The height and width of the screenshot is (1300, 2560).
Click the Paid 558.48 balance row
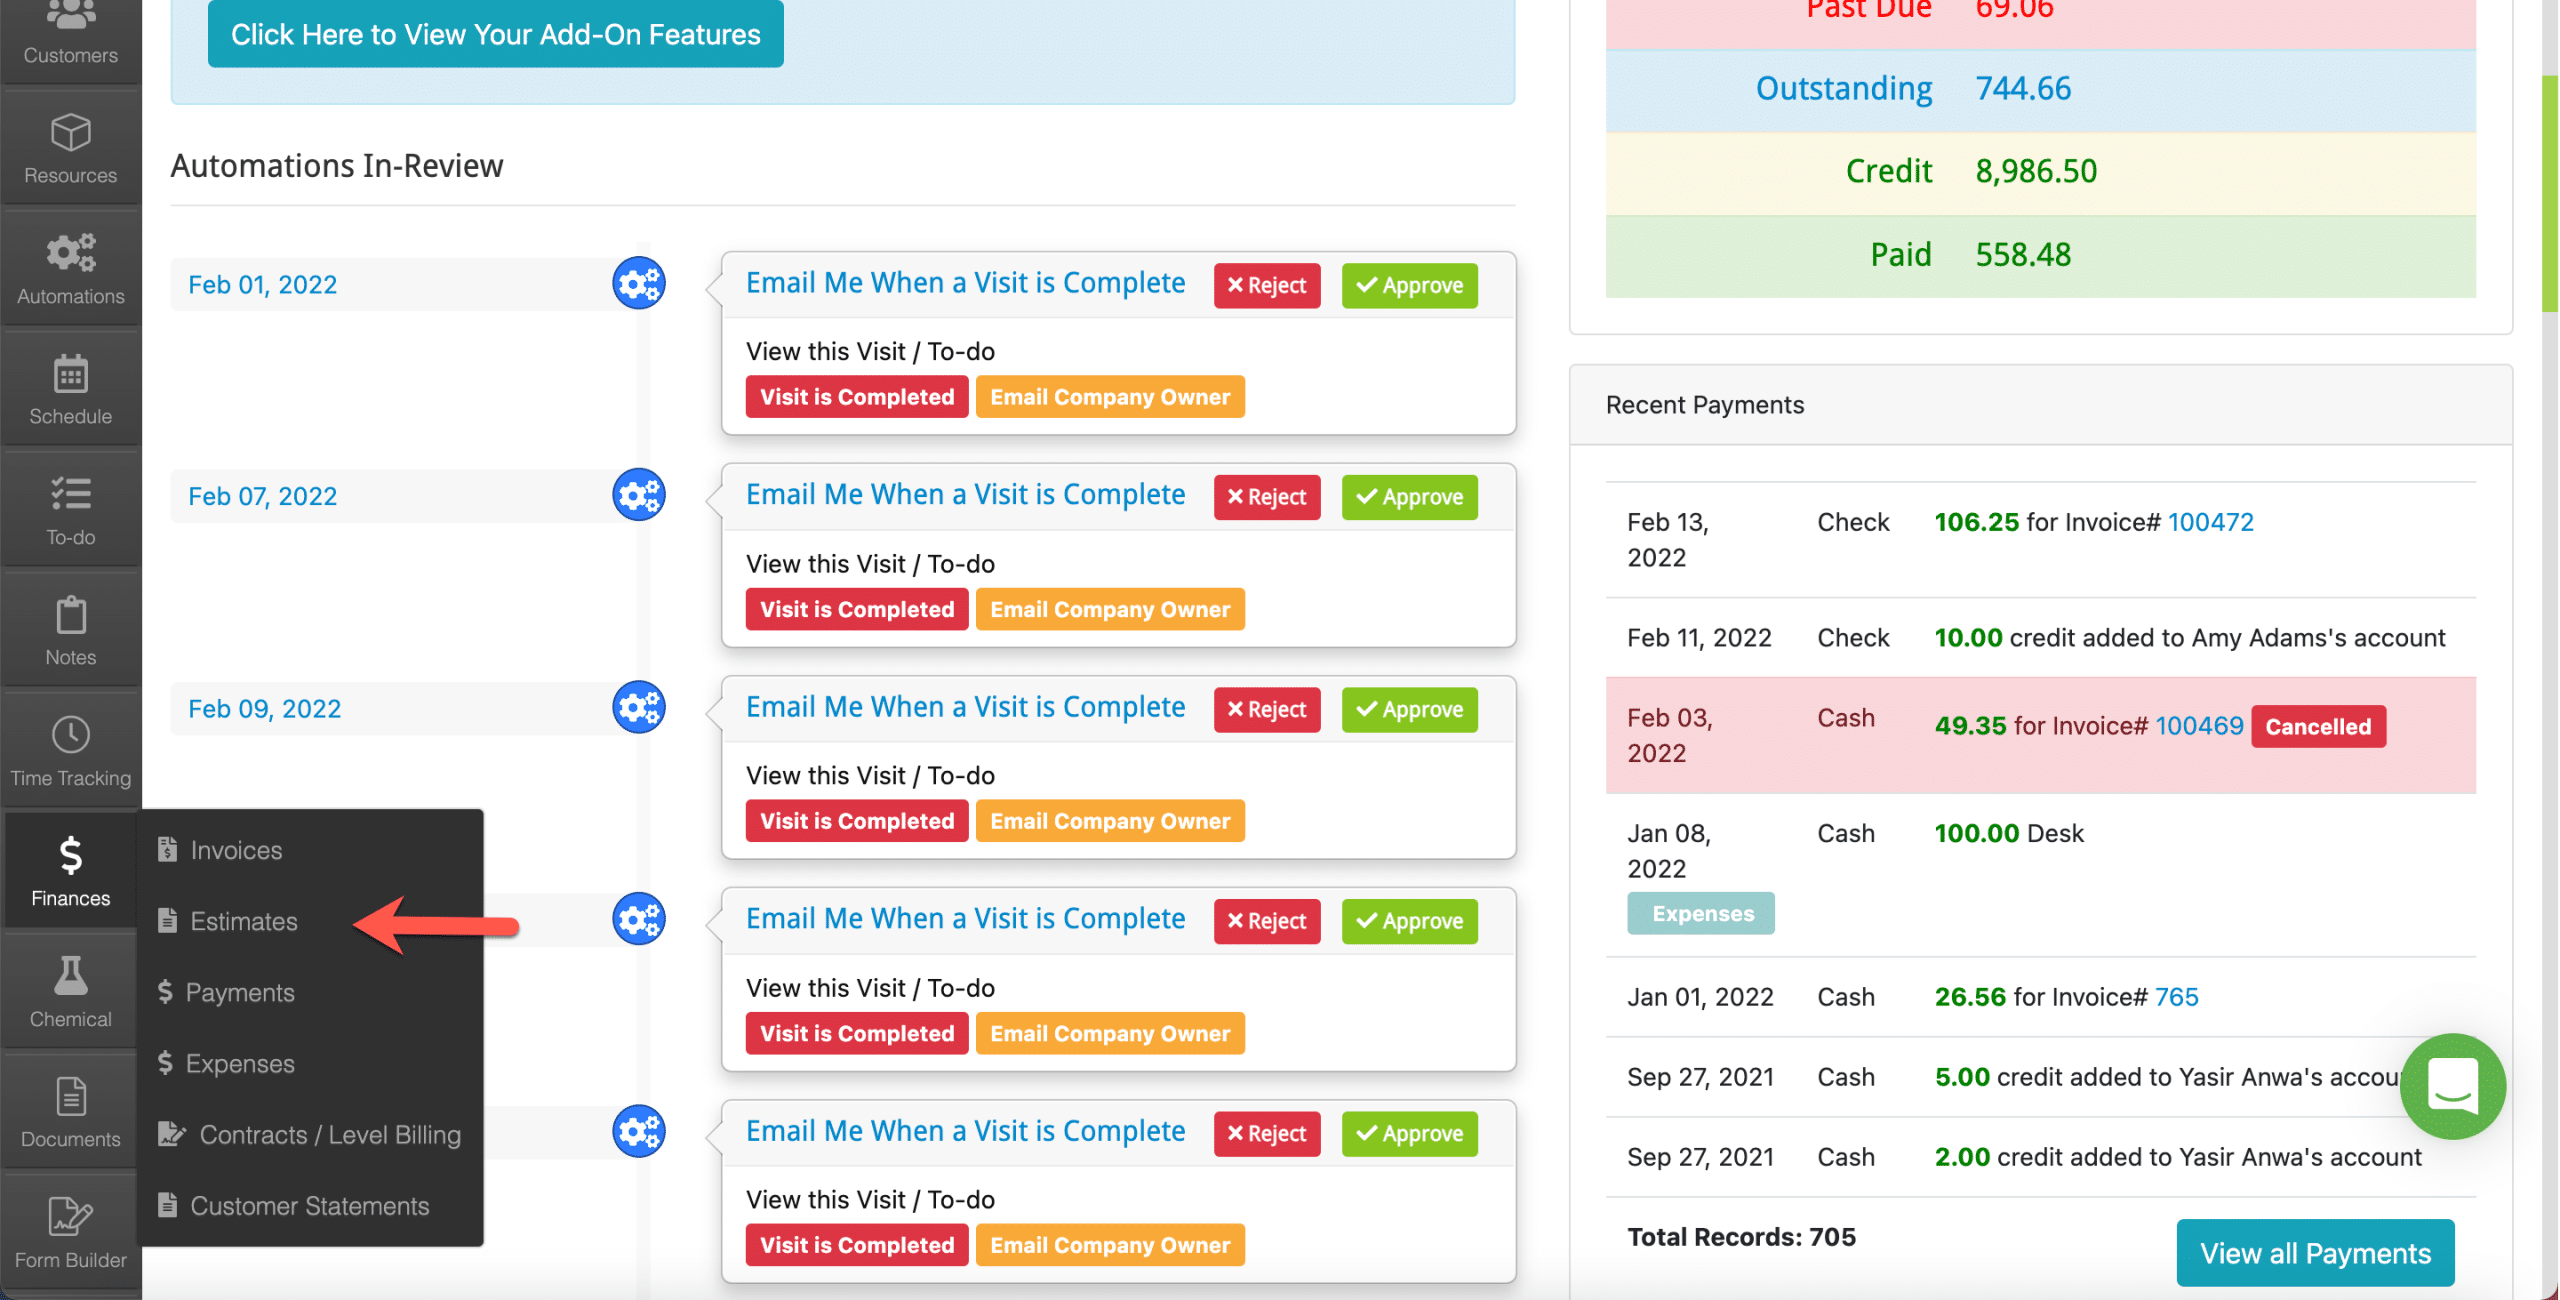coord(2040,255)
